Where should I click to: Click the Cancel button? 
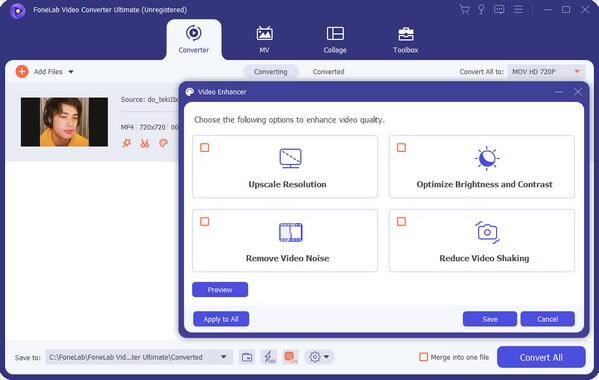pyautogui.click(x=547, y=319)
